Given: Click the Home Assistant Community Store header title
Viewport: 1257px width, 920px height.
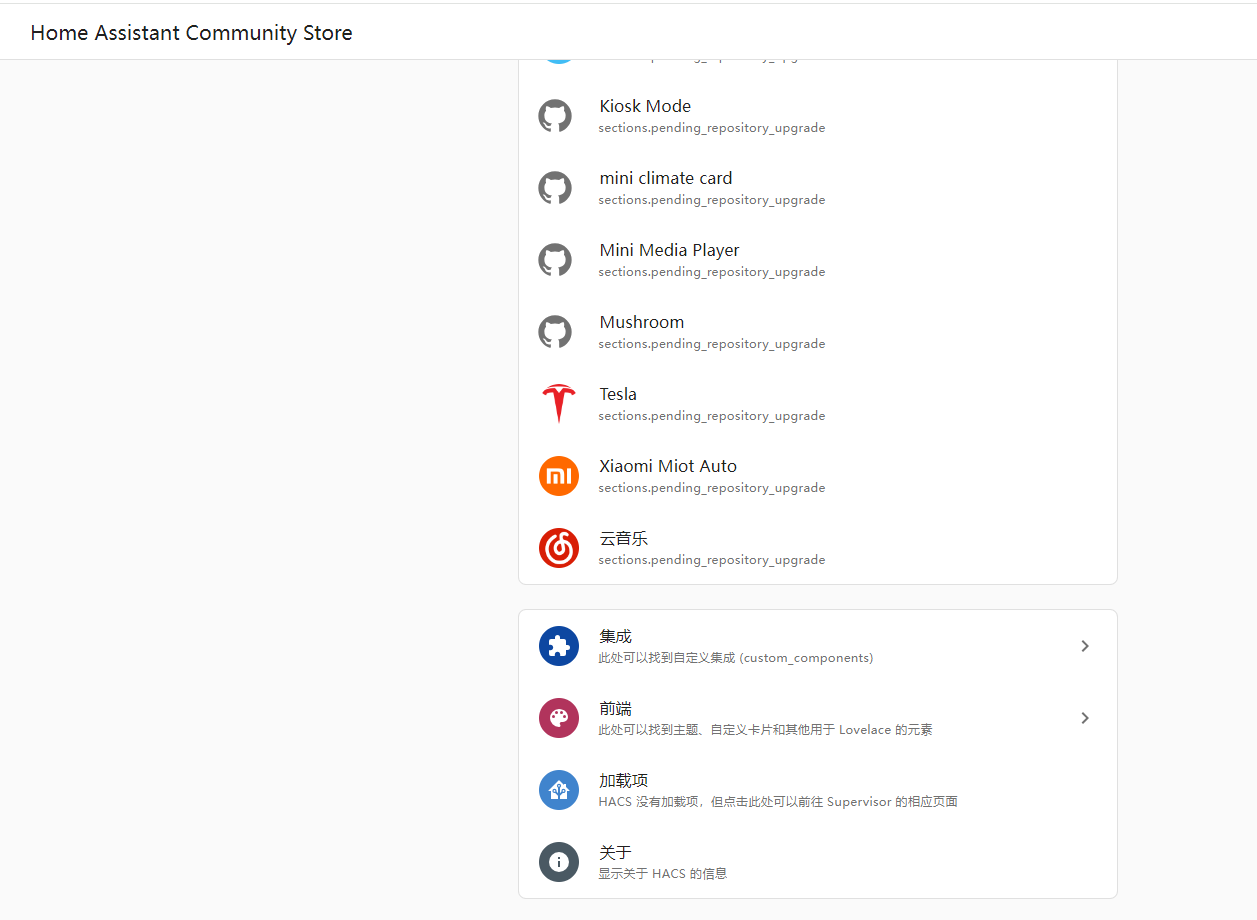Looking at the screenshot, I should click(x=191, y=33).
